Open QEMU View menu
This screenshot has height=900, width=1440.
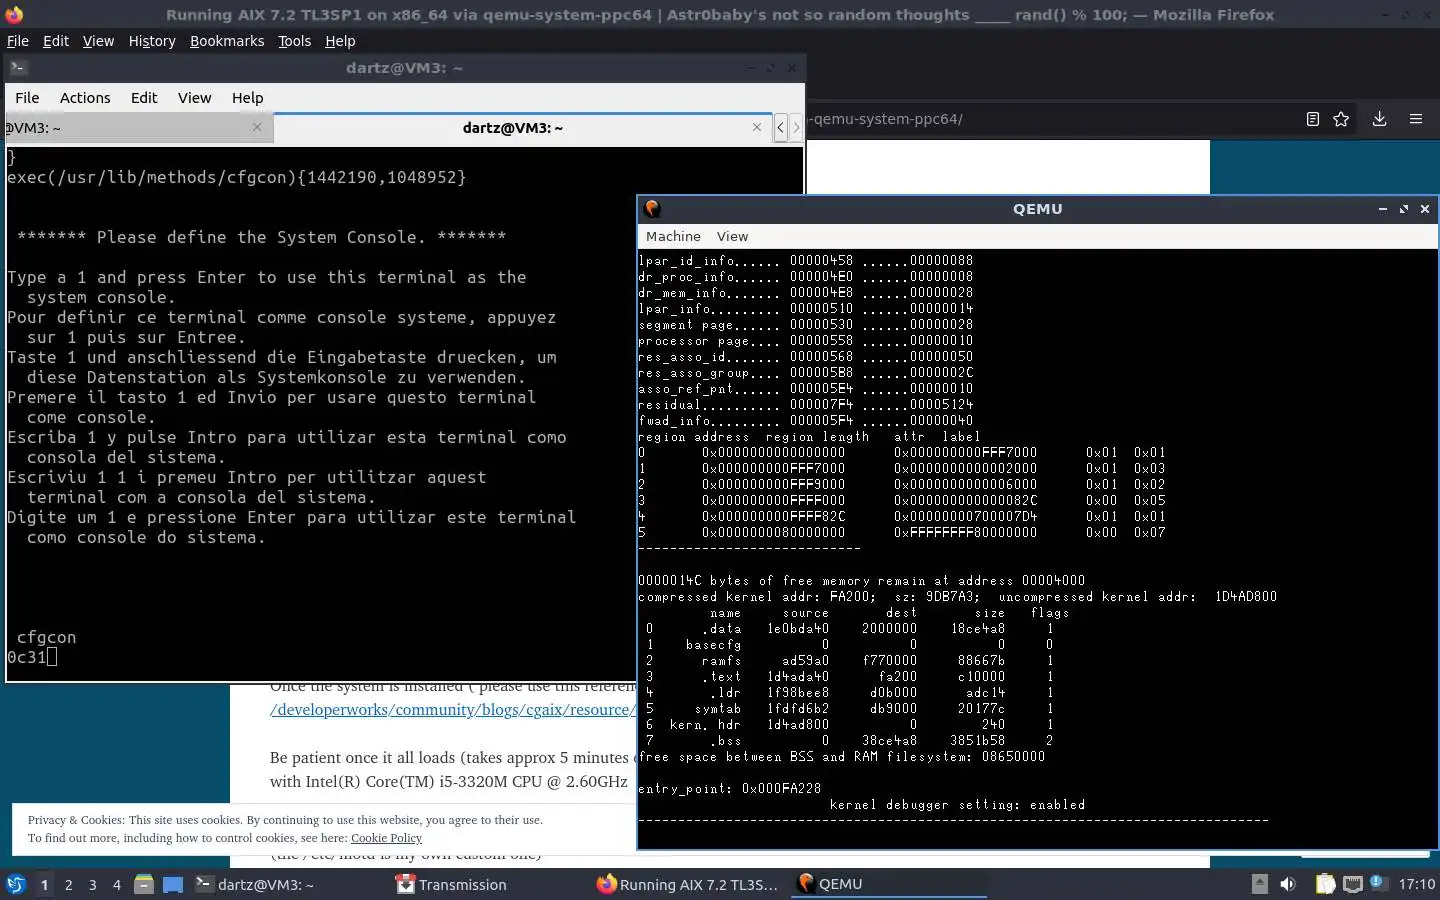(x=732, y=236)
